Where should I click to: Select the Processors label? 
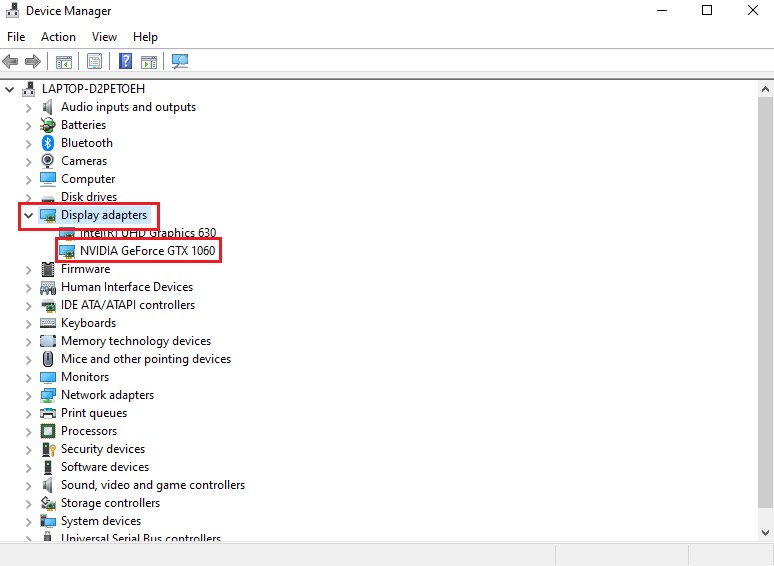point(89,431)
